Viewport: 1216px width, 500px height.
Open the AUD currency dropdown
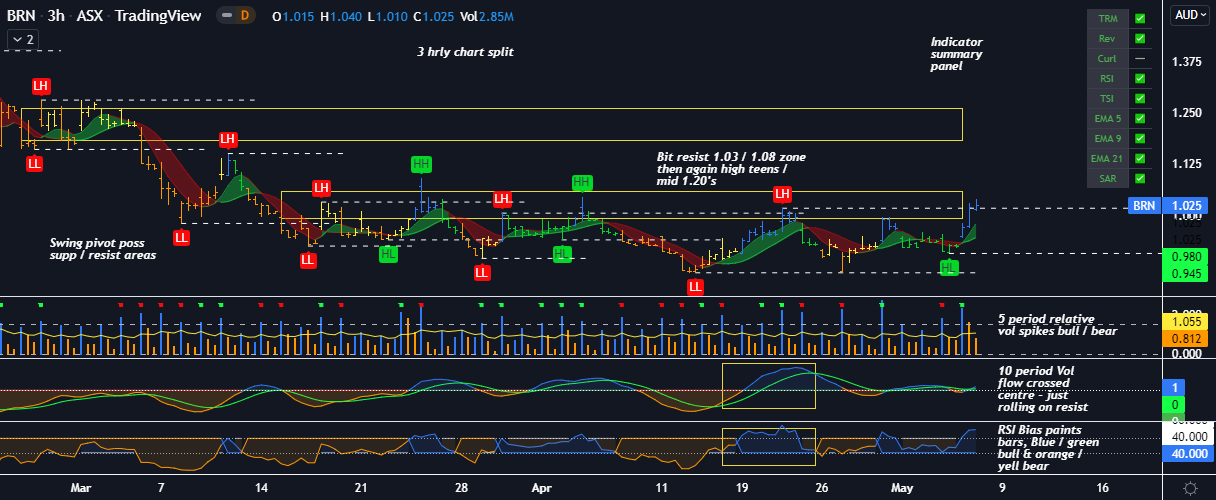coord(1190,15)
